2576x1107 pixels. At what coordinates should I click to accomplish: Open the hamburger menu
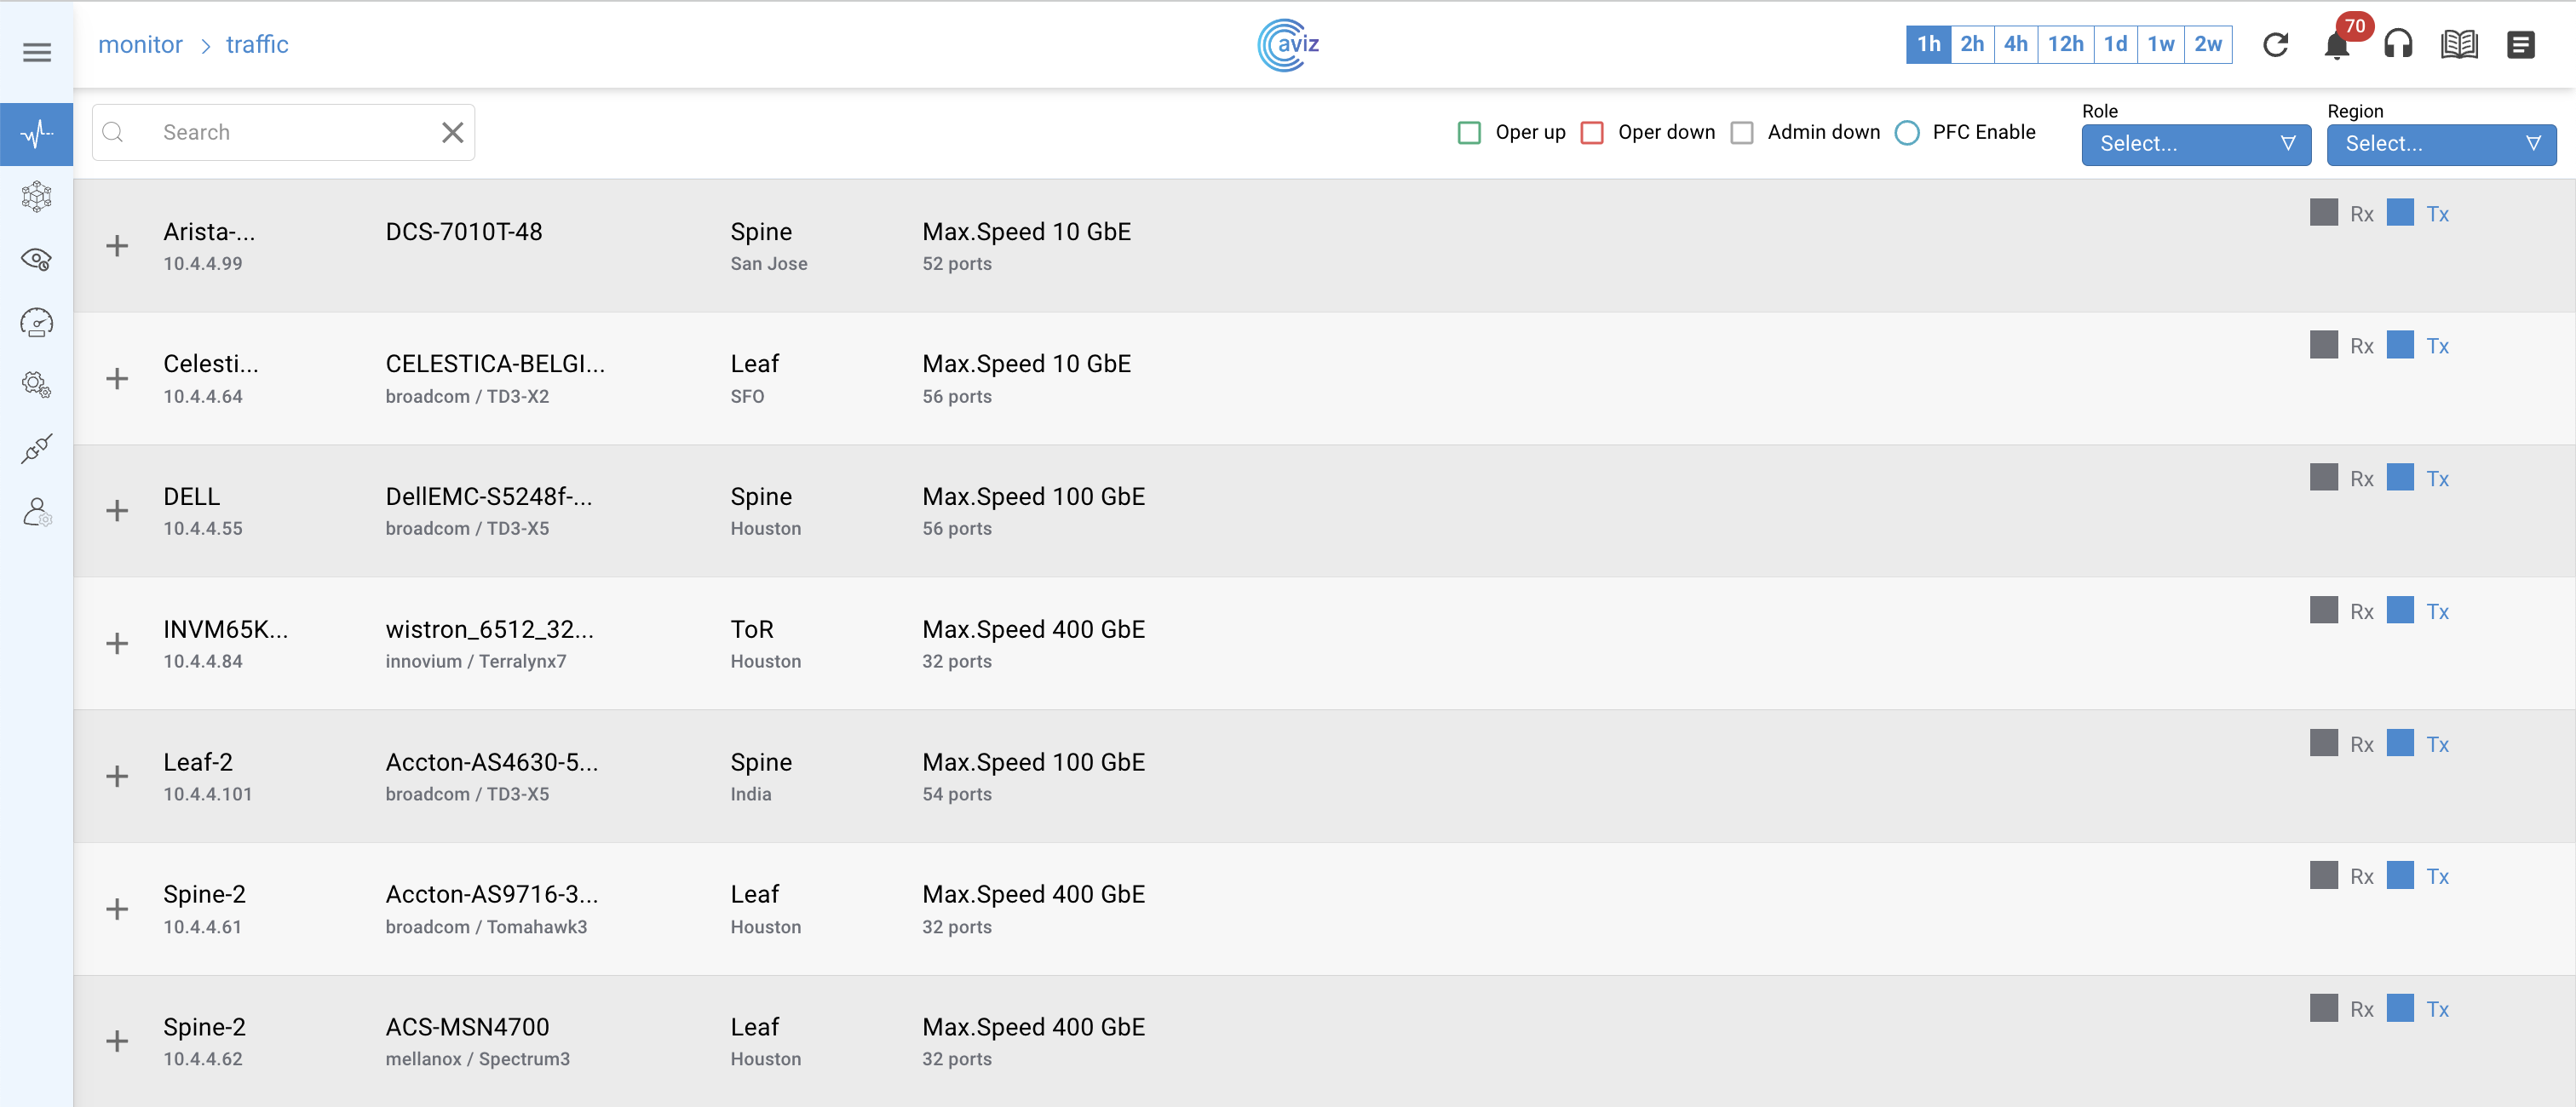click(37, 52)
